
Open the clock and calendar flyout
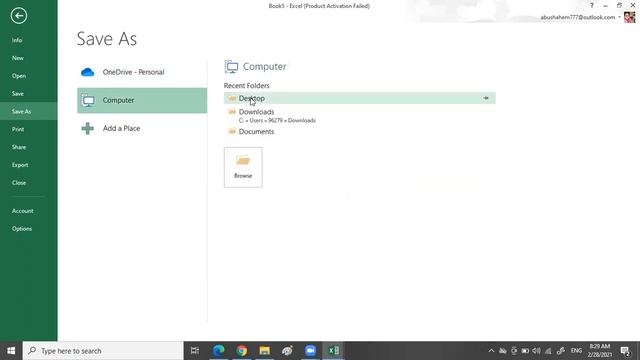coord(599,351)
